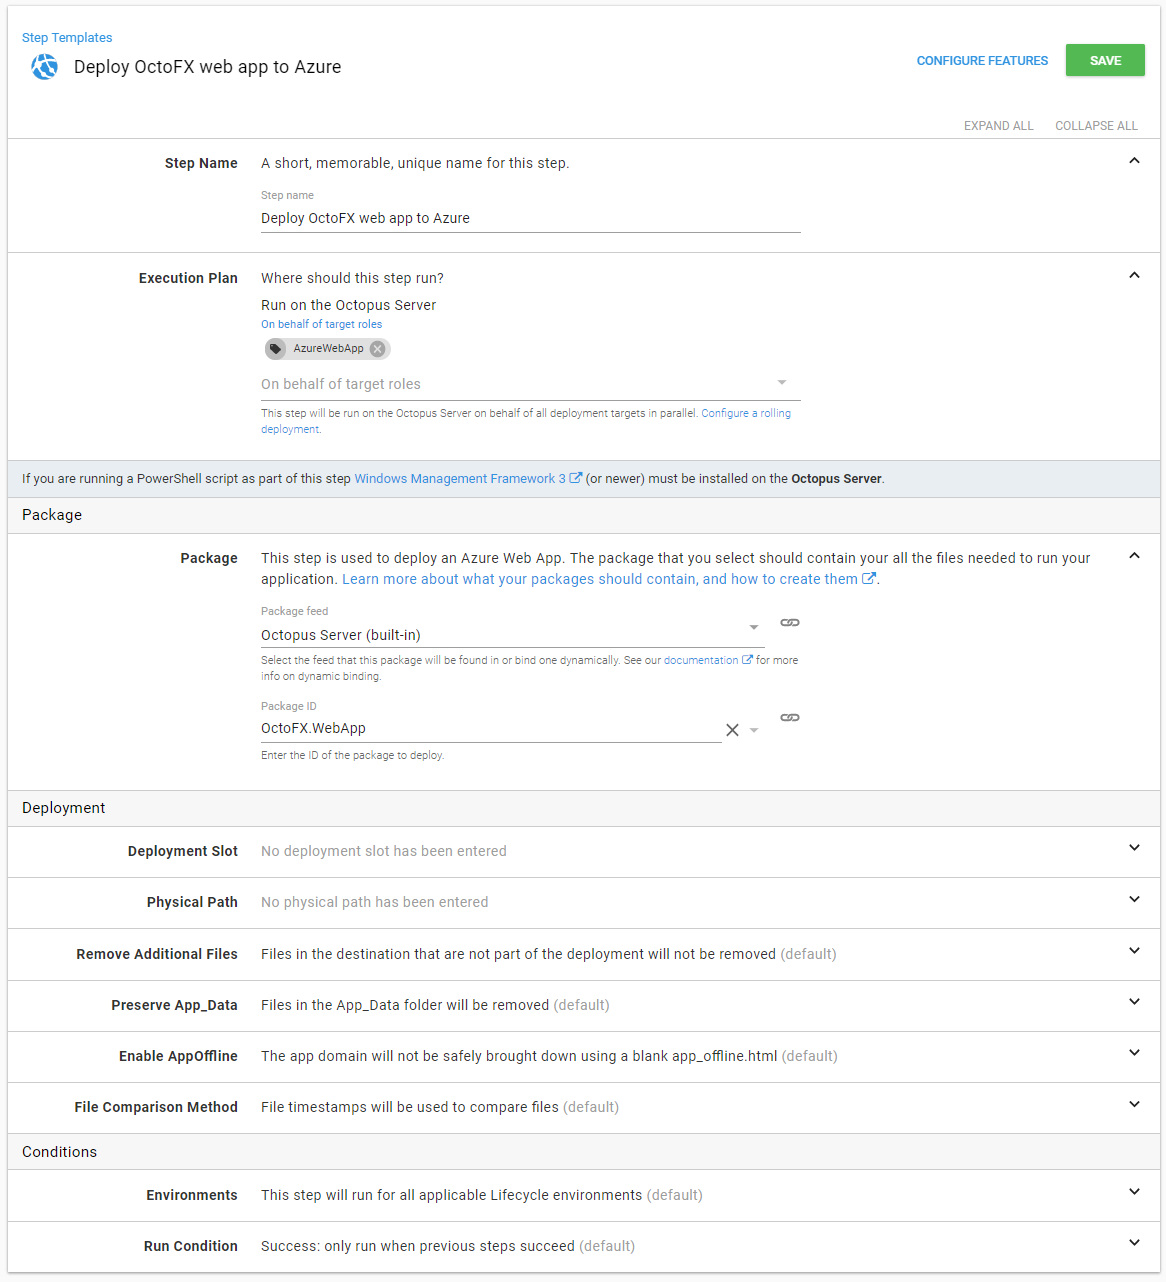Expand the Deployment Slot section
This screenshot has width=1166, height=1282.
coord(1134,848)
